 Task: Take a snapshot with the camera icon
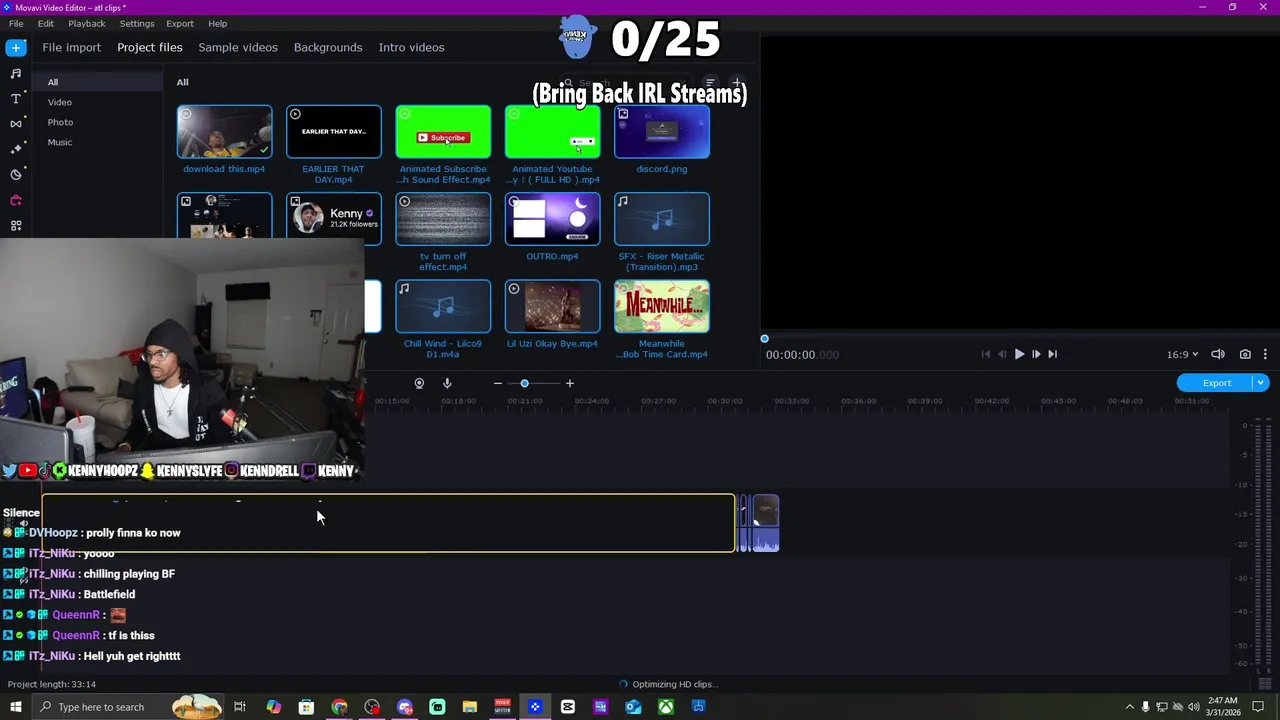tap(1245, 354)
